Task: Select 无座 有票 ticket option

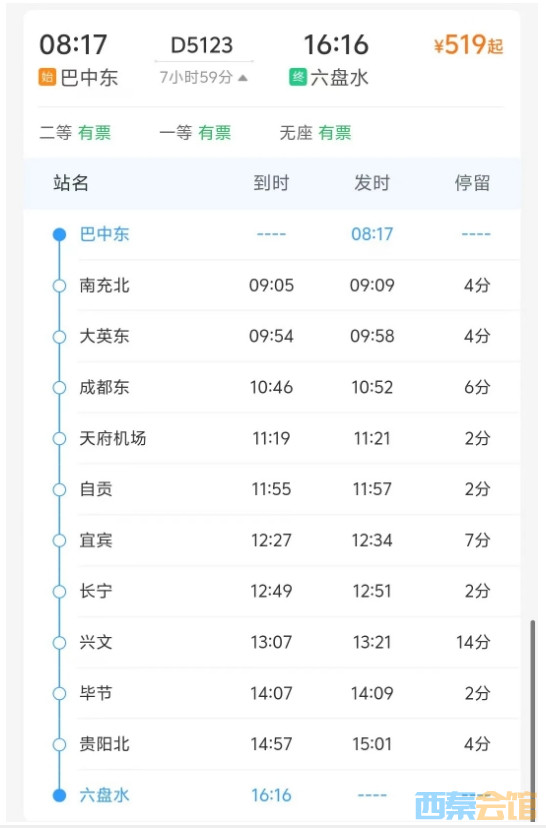Action: click(x=315, y=133)
